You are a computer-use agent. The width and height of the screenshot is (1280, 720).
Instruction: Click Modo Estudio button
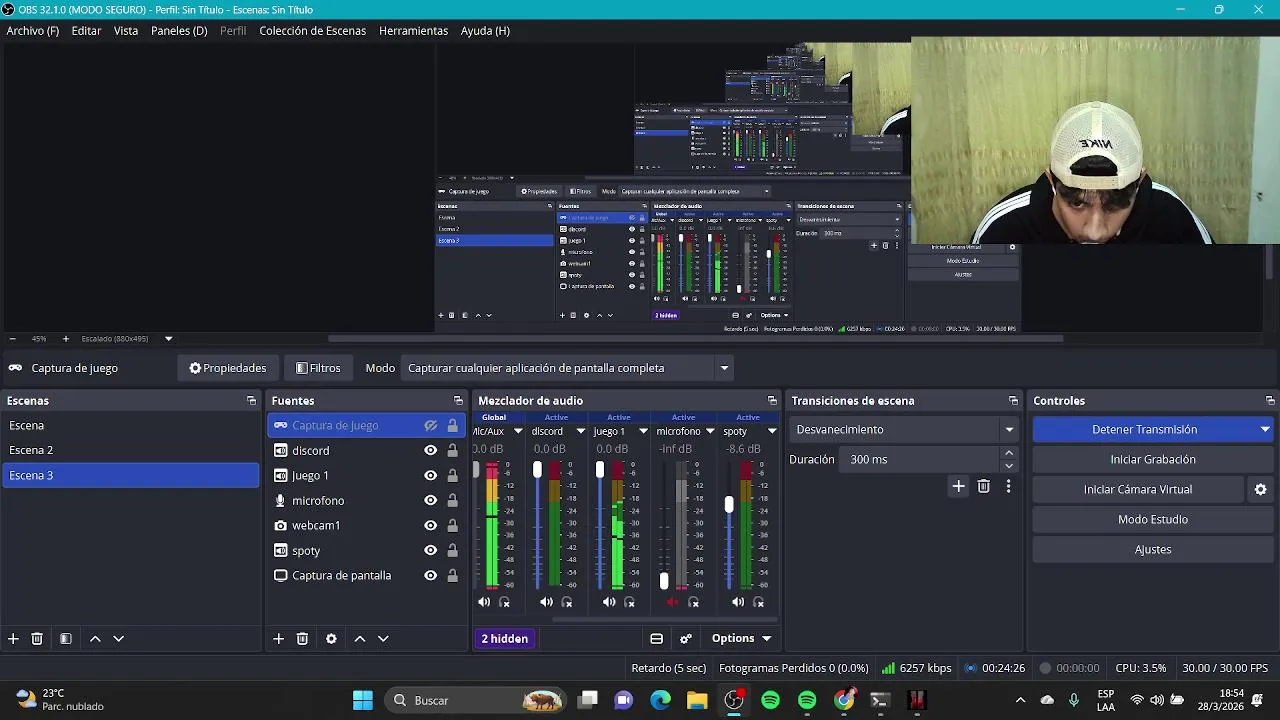[x=1153, y=519]
